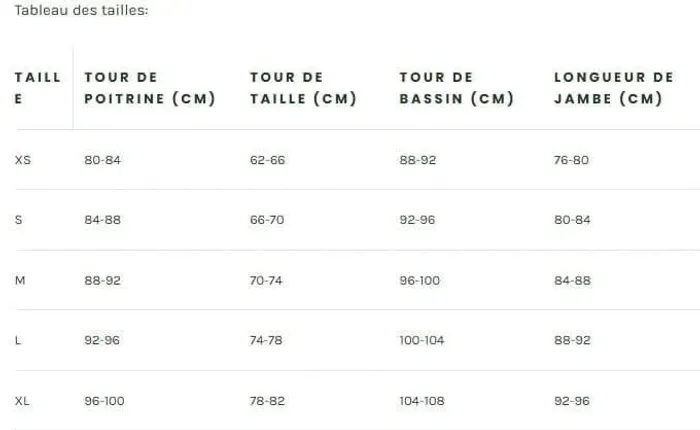Viewport: 700px width, 430px height.
Task: Click the 76-80 leg length for XS
Action: [x=571, y=160]
